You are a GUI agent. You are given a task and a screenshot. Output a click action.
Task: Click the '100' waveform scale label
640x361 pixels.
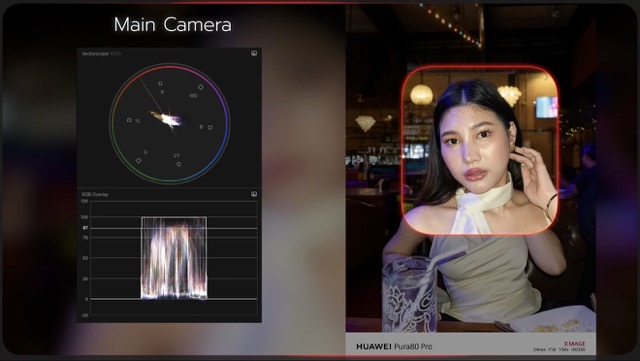84,217
